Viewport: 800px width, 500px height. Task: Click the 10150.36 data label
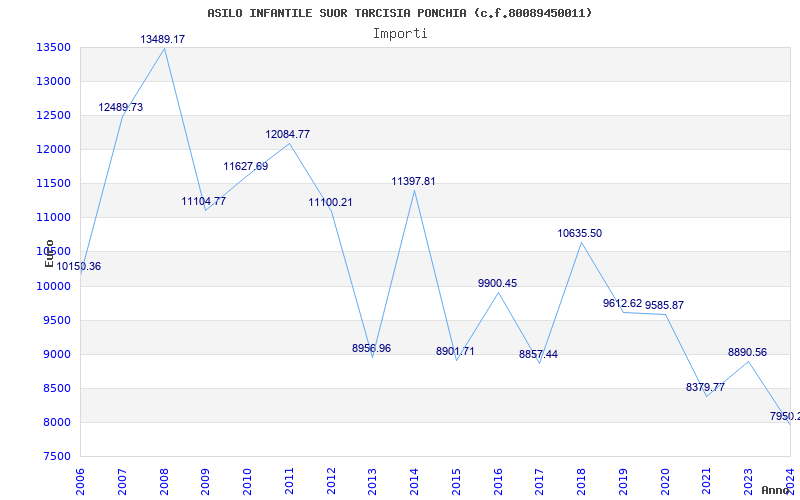point(79,266)
